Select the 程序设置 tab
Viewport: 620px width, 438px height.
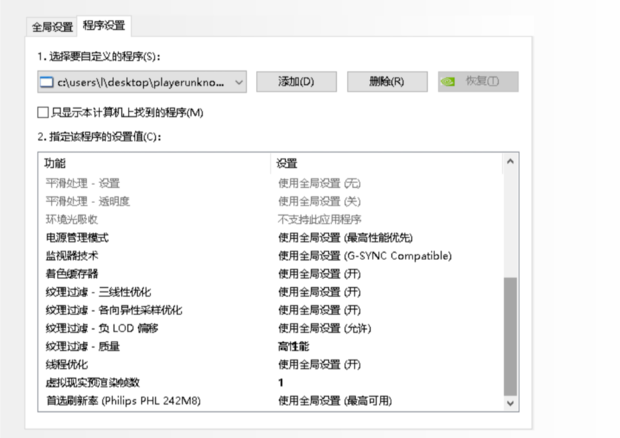coord(104,26)
